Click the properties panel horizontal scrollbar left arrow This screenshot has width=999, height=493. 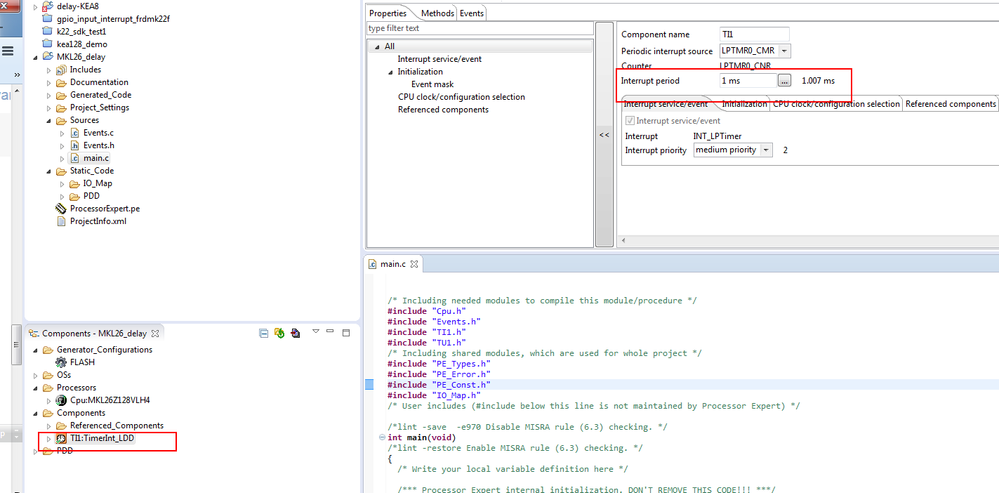point(623,241)
